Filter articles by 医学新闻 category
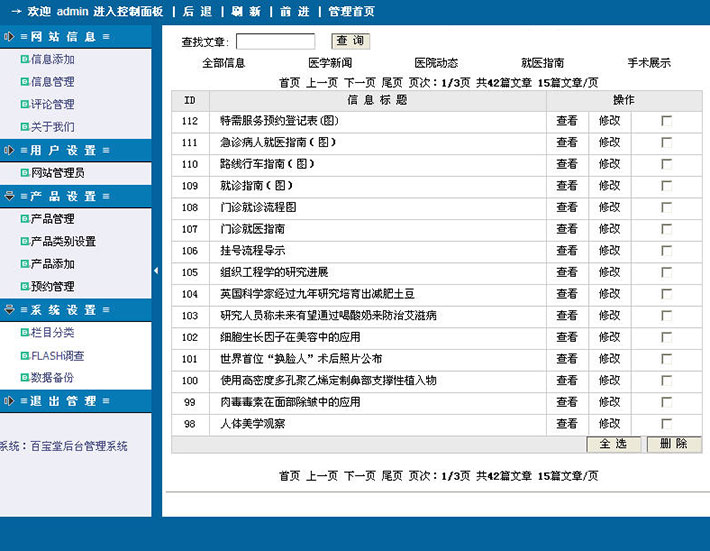Image resolution: width=710 pixels, height=551 pixels. tap(330, 63)
